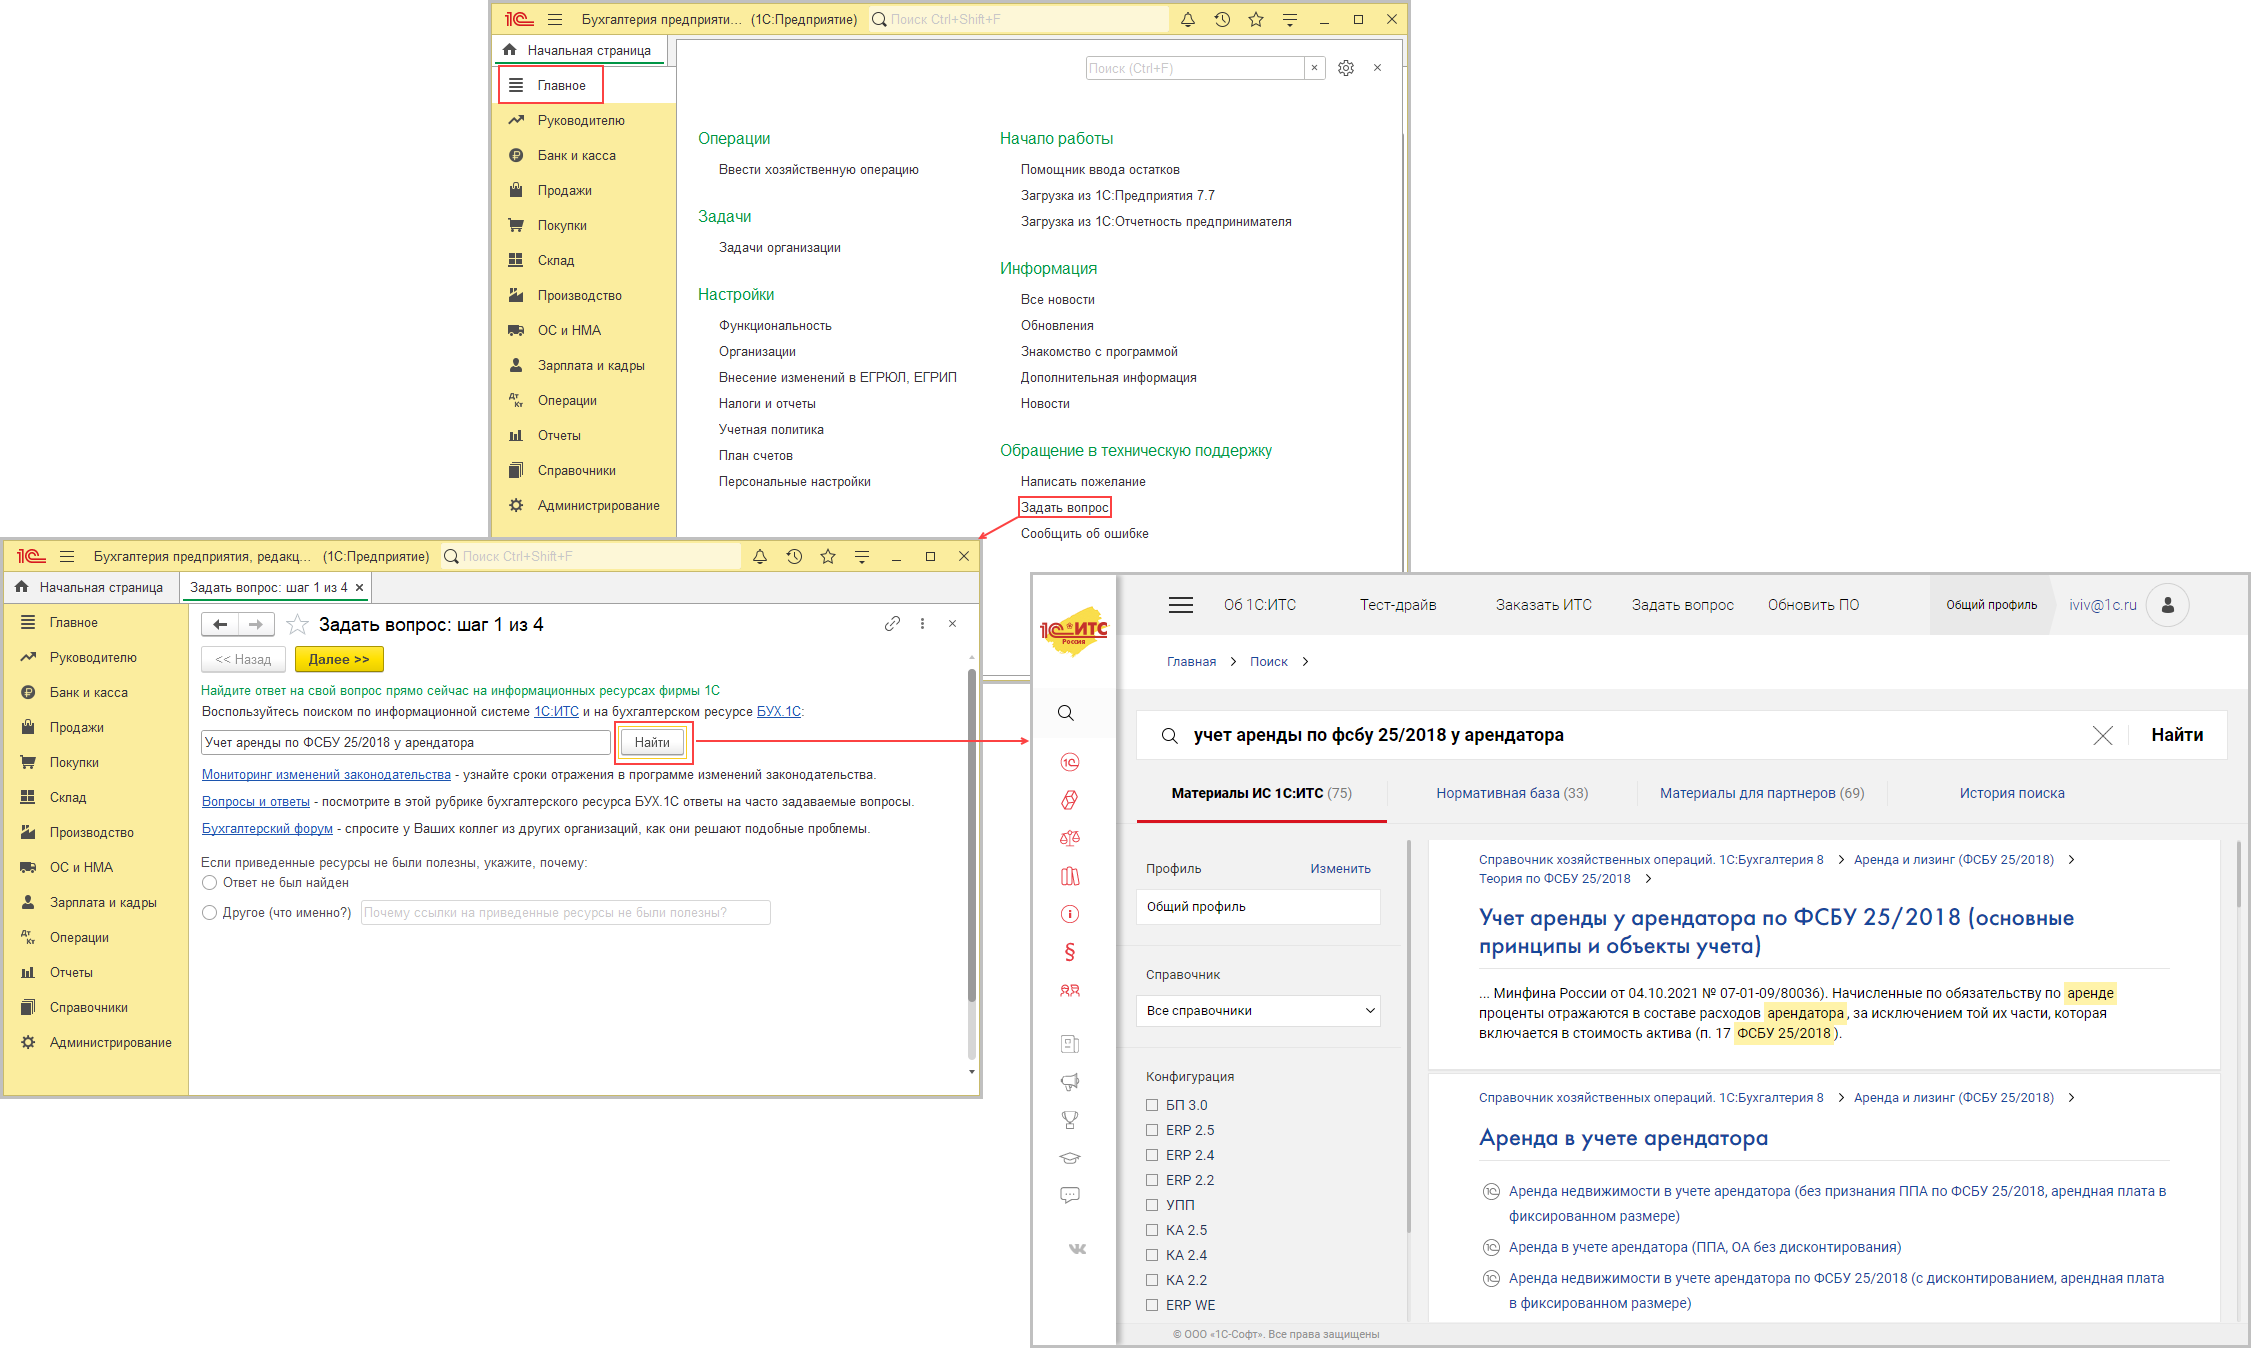Screen dimensions: 2251x1348
Task: Click the 'Задать вопрос' link under support
Action: click(x=1064, y=507)
